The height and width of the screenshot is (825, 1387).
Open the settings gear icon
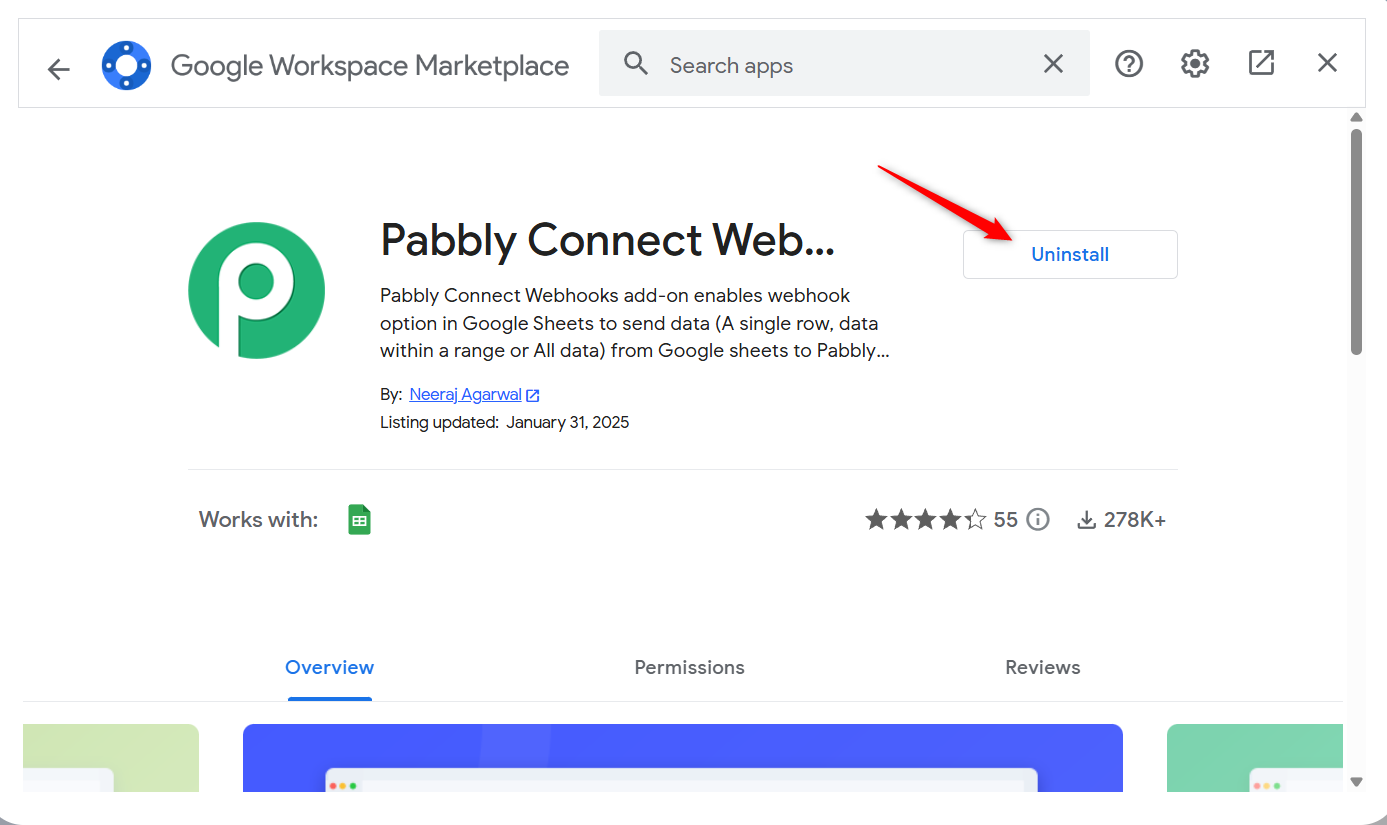tap(1195, 64)
